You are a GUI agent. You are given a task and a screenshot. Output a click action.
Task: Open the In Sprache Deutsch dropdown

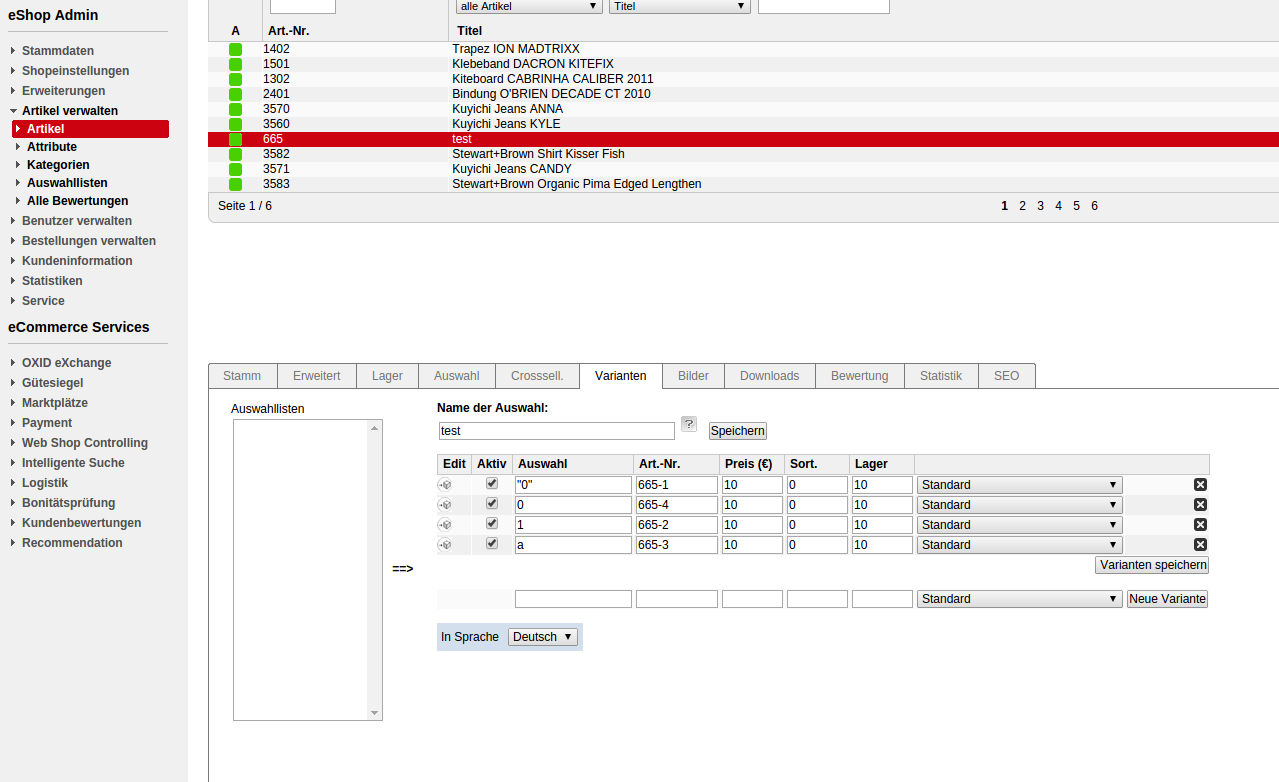[542, 637]
